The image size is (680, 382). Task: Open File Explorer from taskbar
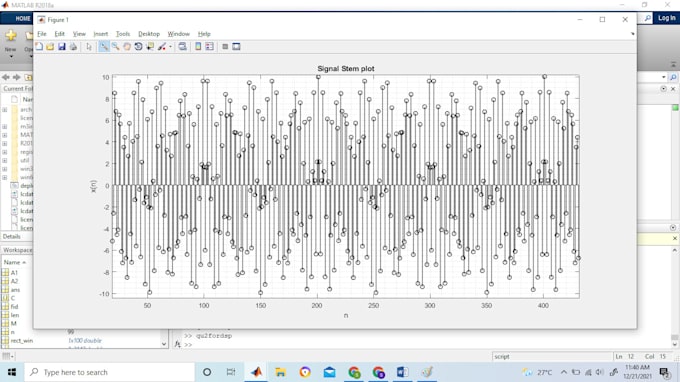coord(281,372)
